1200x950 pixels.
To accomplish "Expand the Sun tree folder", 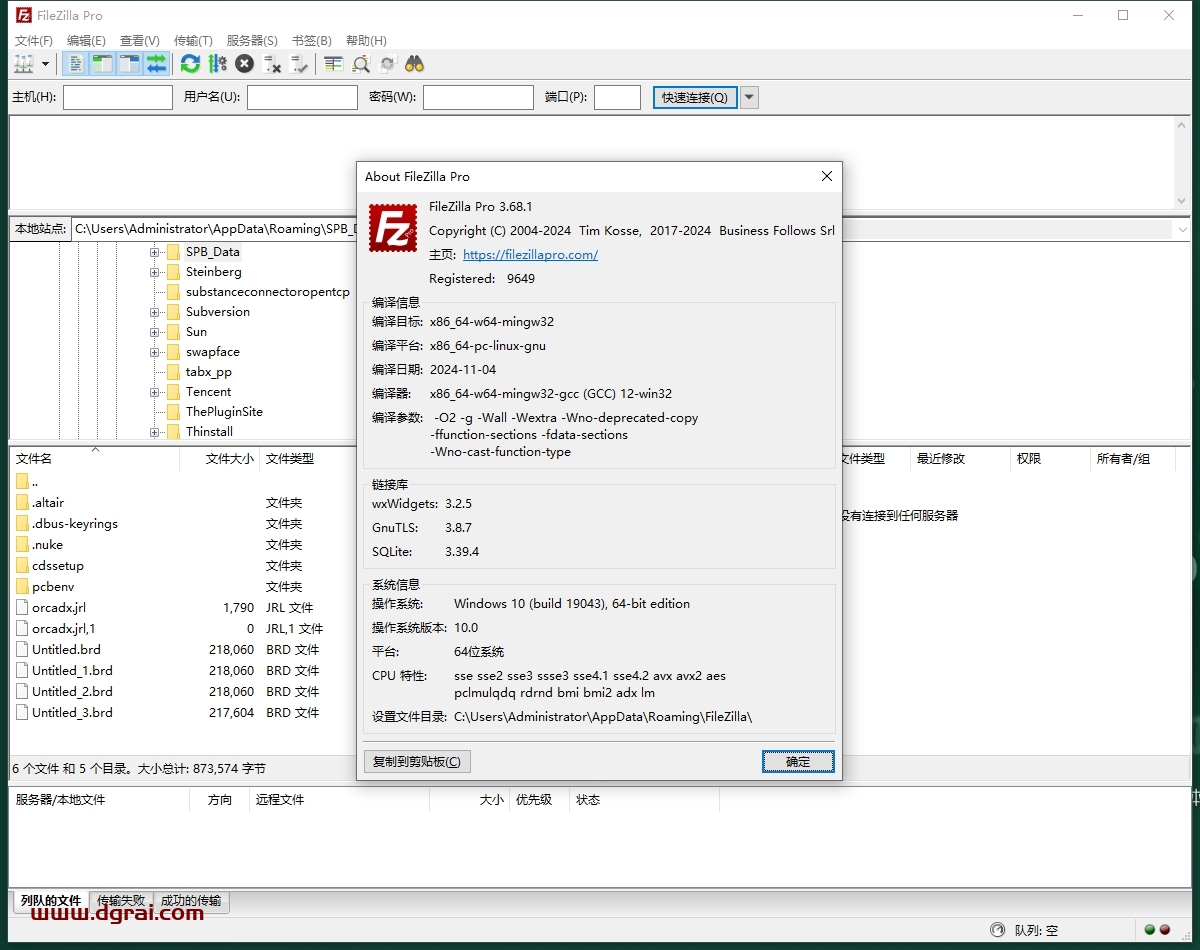I will [x=155, y=332].
